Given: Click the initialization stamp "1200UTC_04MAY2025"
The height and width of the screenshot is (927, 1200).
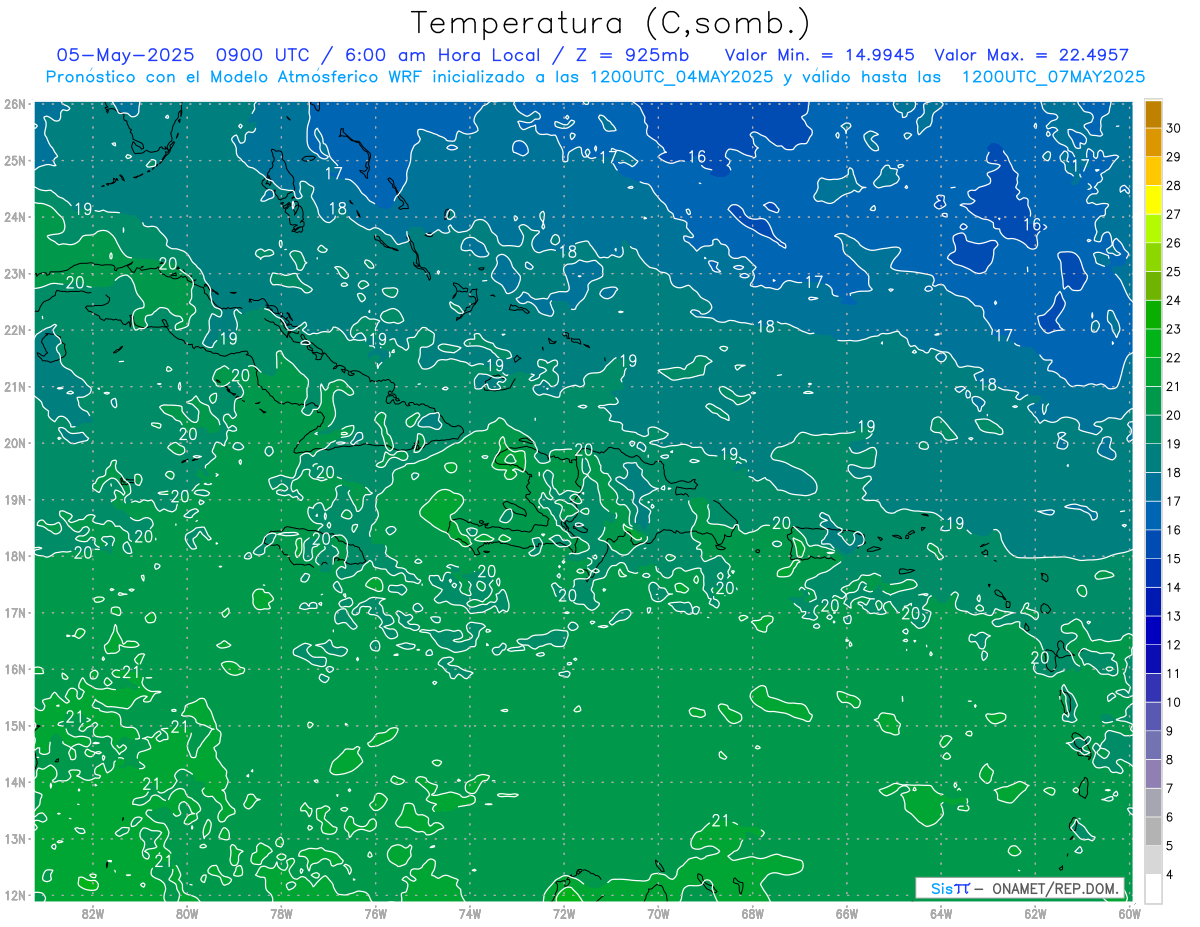Looking at the screenshot, I should [x=682, y=76].
